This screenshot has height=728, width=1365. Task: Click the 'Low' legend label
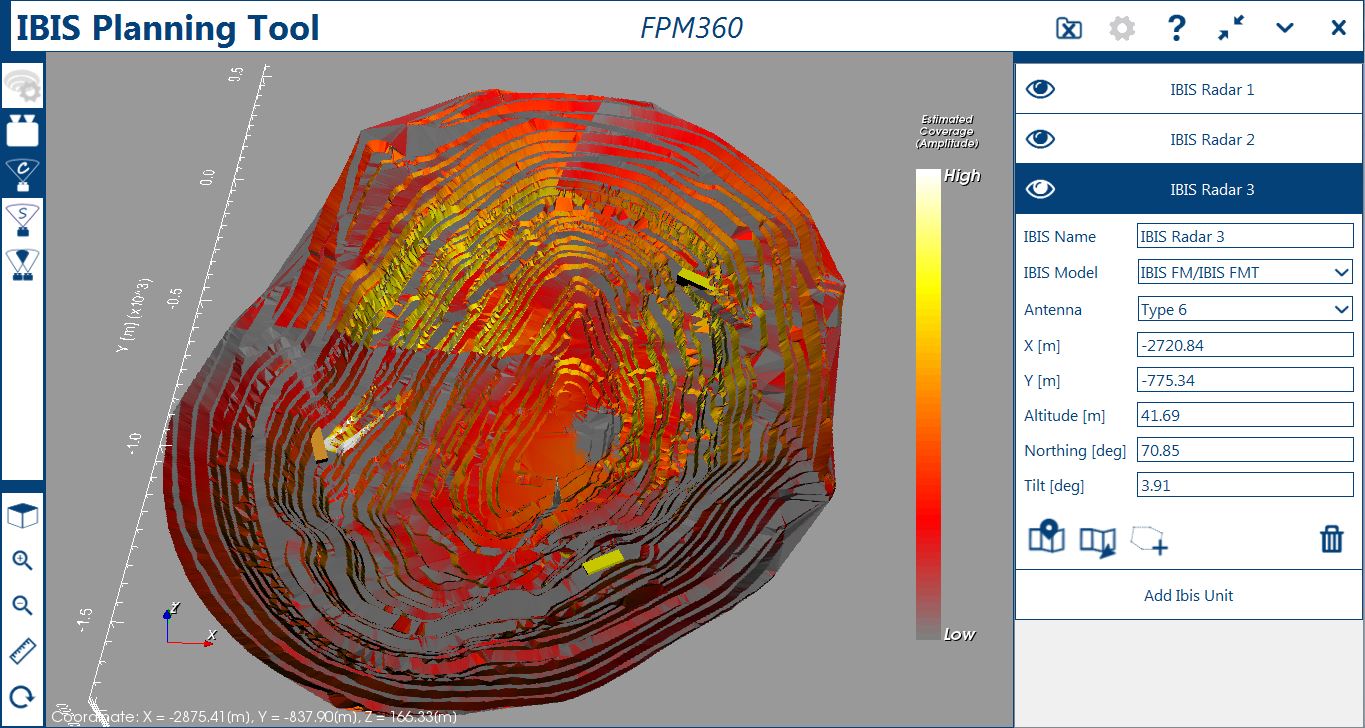tap(959, 634)
